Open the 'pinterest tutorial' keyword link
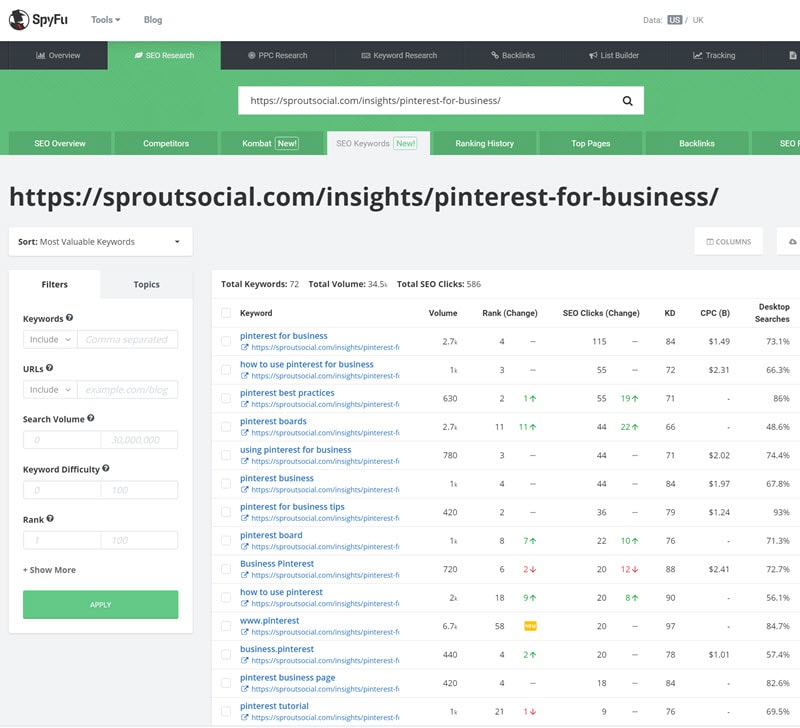 point(274,706)
